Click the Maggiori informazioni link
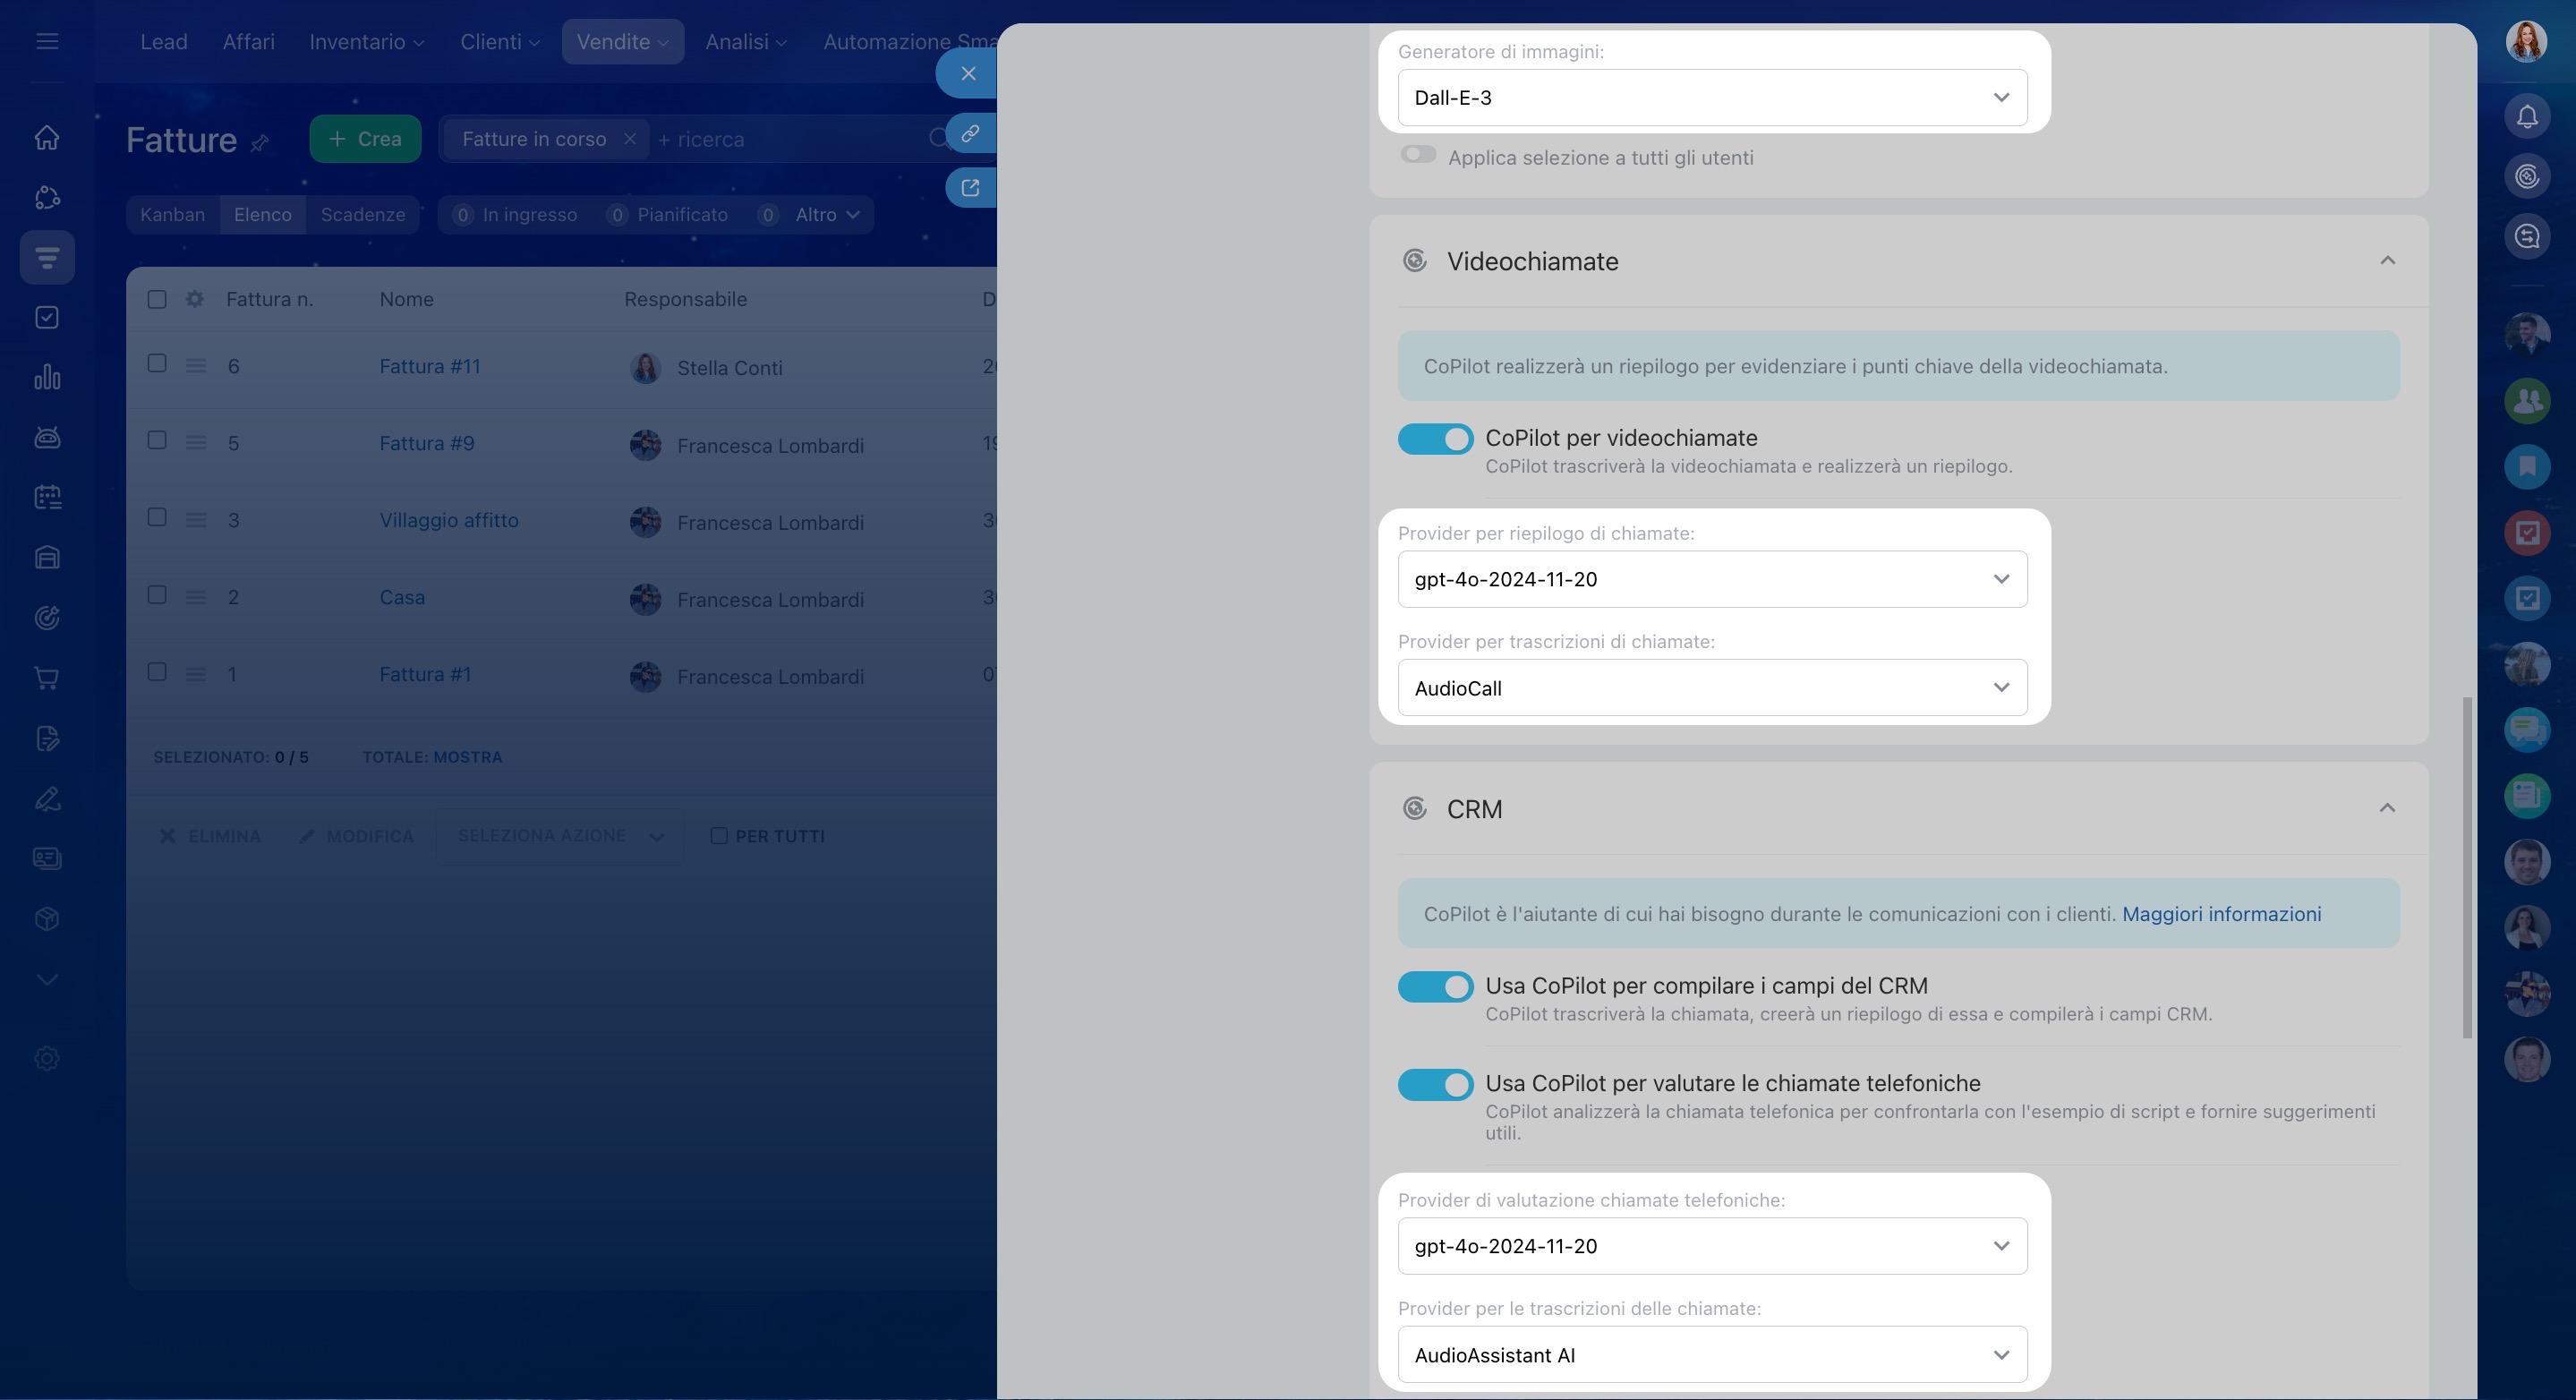Viewport: 2576px width, 1400px height. 2221,914
